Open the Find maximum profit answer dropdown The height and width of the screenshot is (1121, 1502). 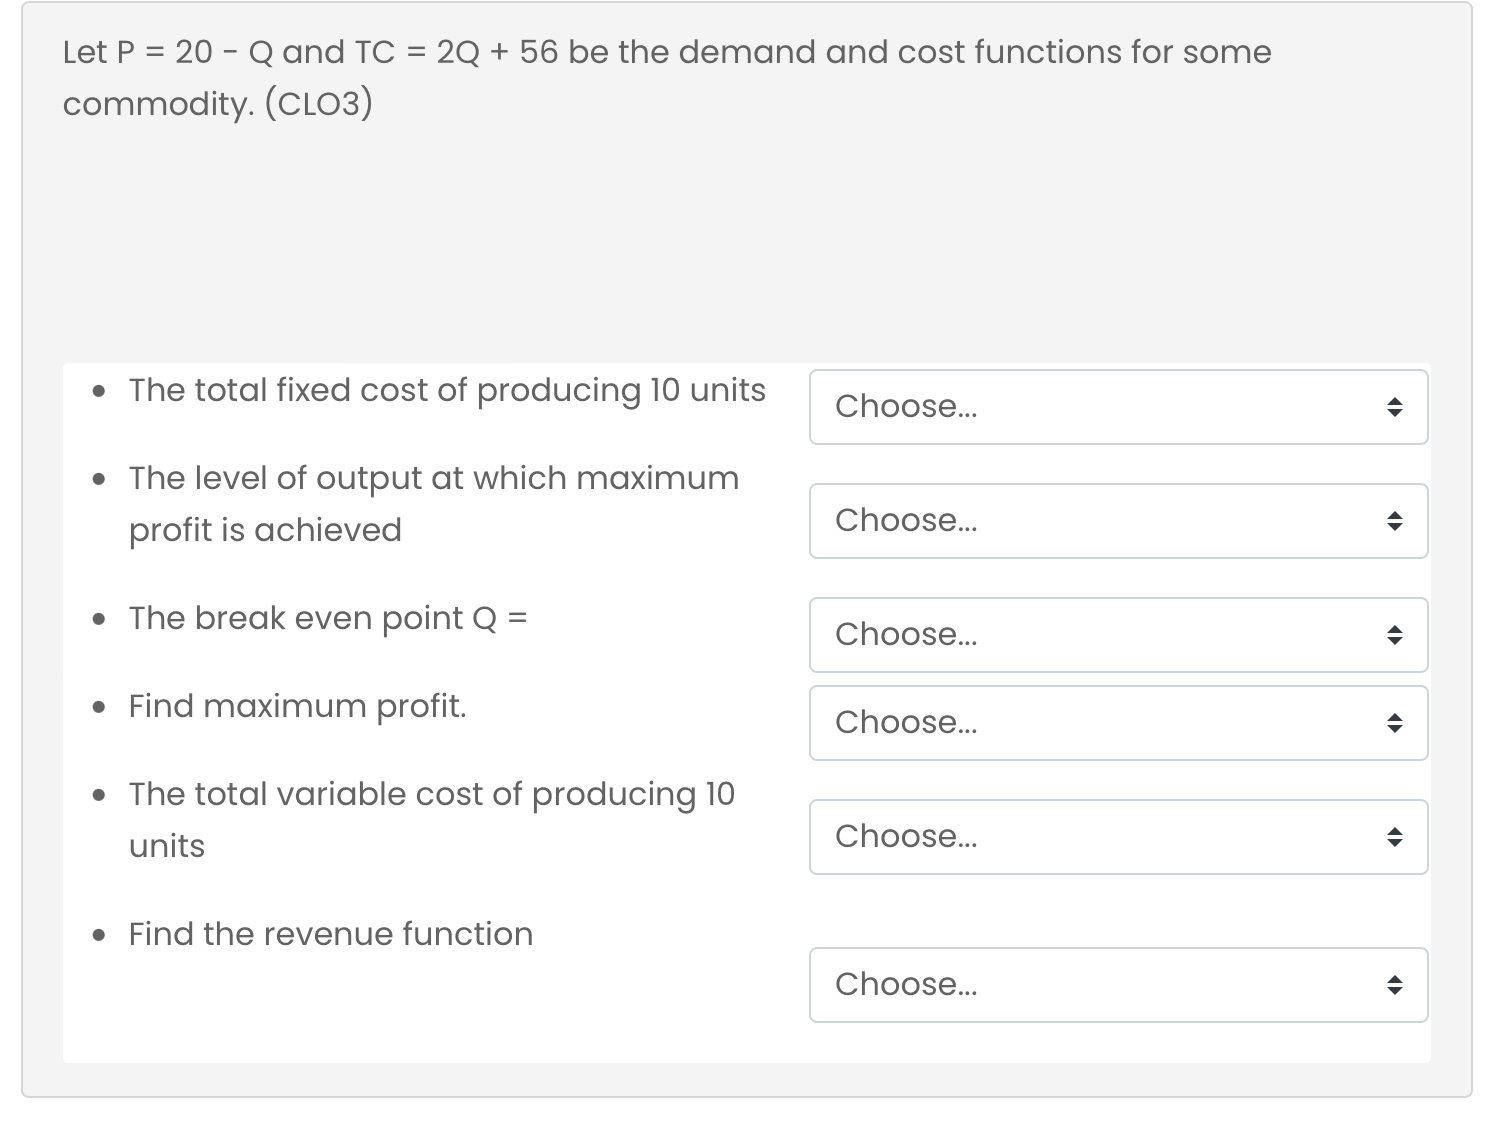[x=1118, y=723]
